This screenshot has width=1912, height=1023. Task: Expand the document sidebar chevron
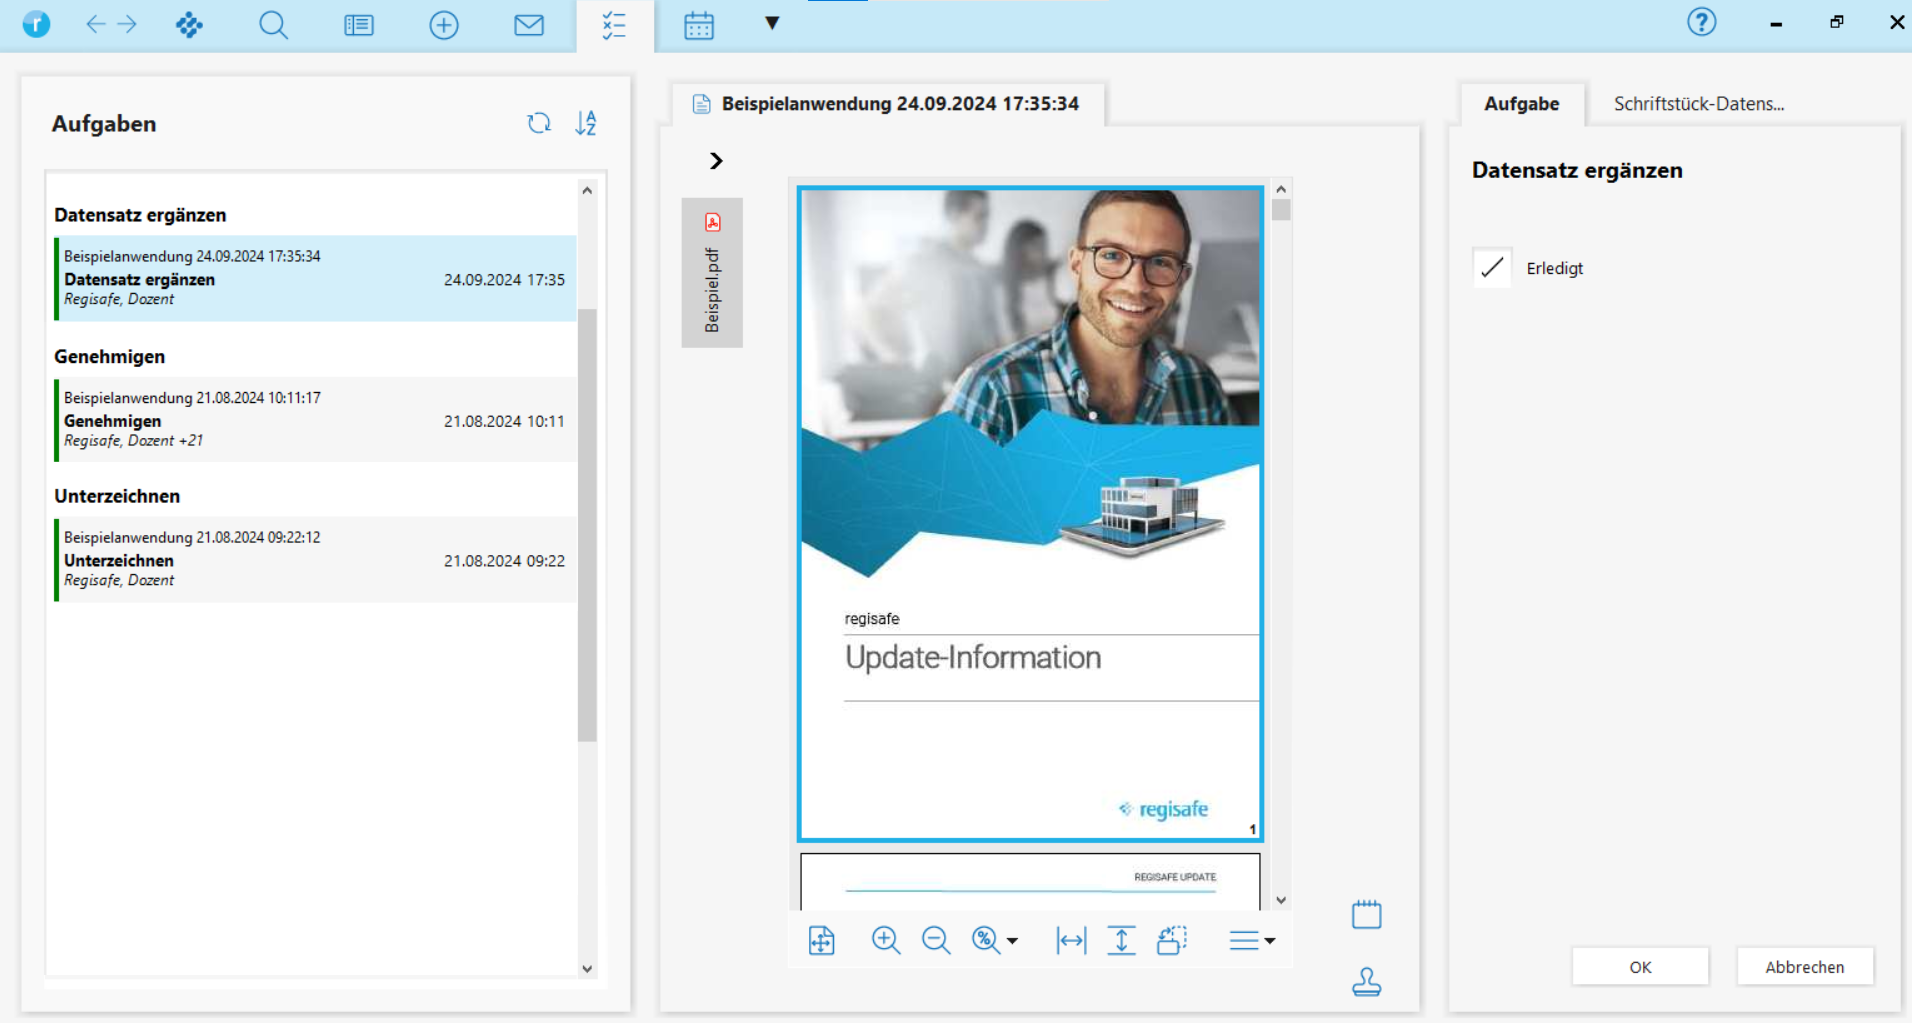tap(716, 161)
